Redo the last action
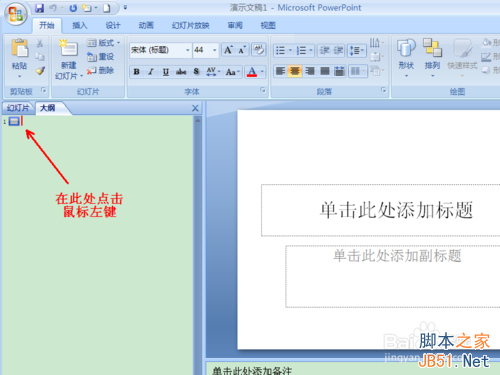The image size is (500, 375). coord(73,8)
